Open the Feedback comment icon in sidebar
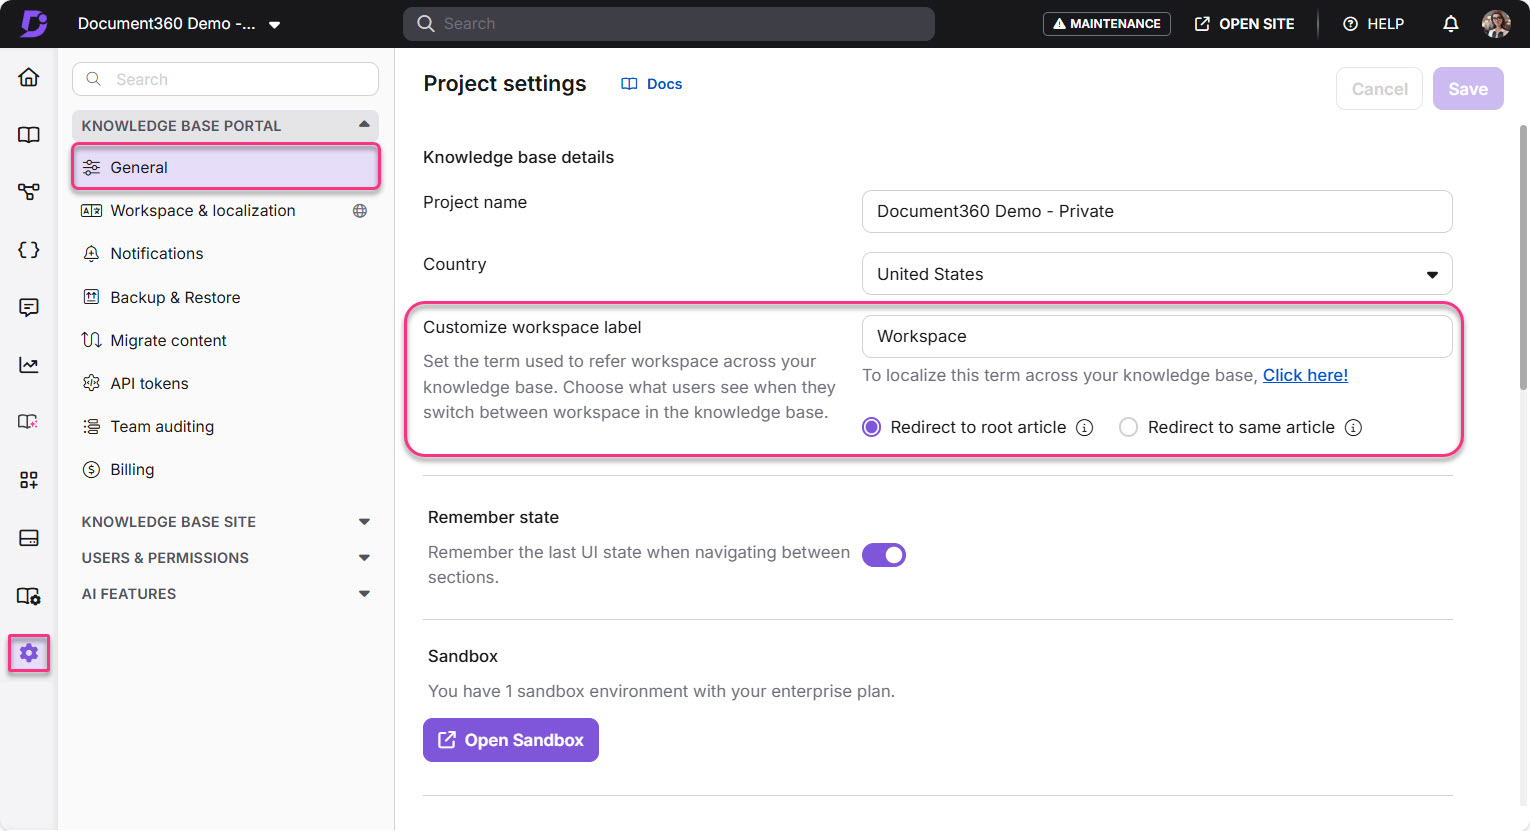The height and width of the screenshot is (831, 1530). point(28,307)
